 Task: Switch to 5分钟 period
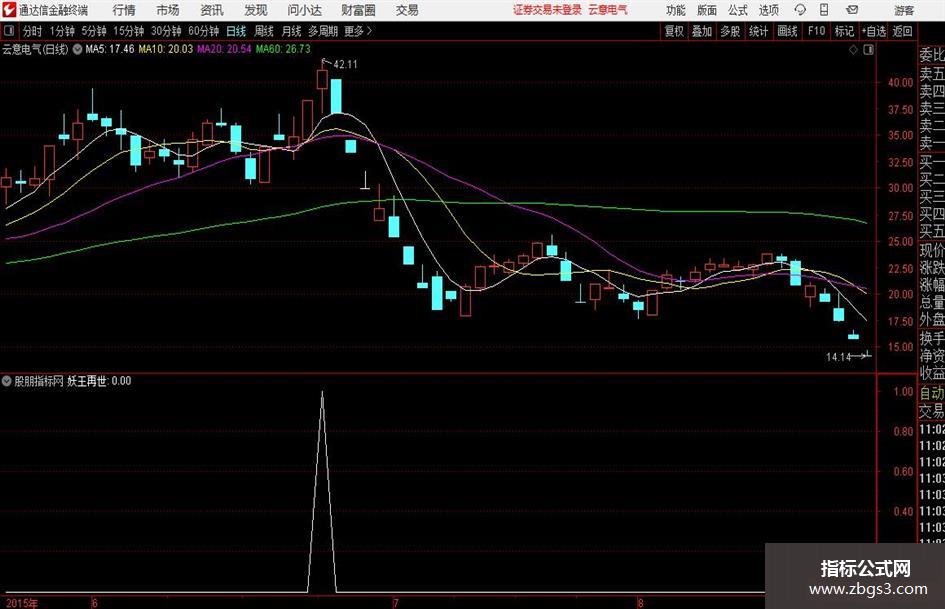pos(94,31)
